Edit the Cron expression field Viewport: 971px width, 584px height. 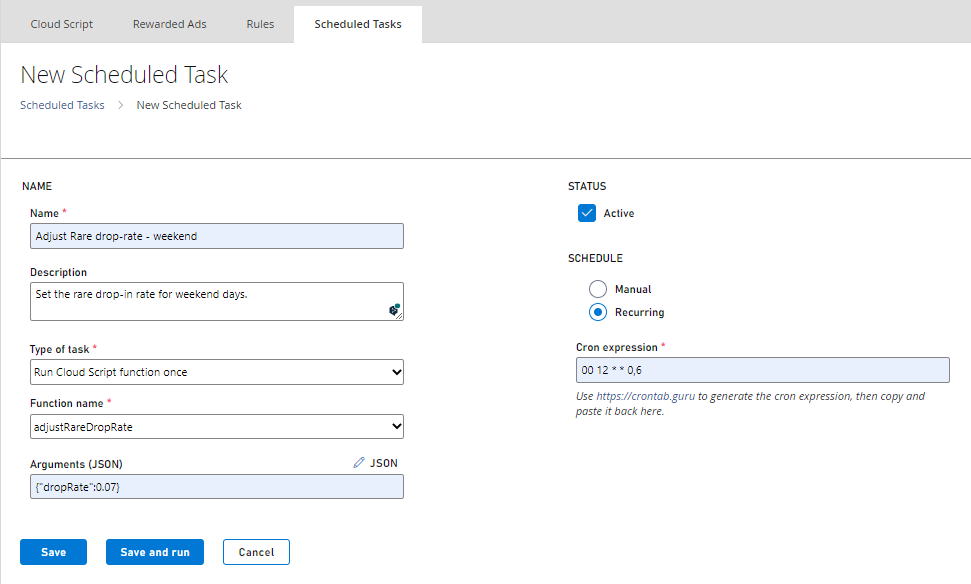coord(762,369)
